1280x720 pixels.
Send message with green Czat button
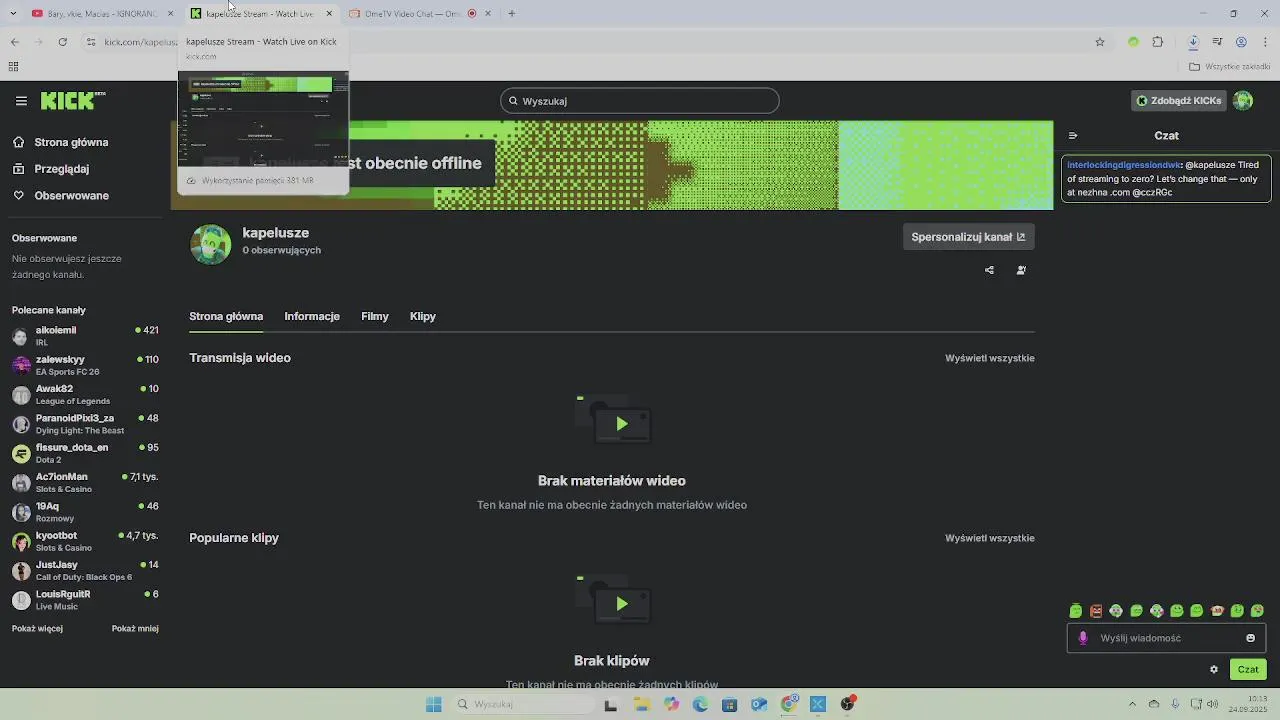coord(1248,670)
